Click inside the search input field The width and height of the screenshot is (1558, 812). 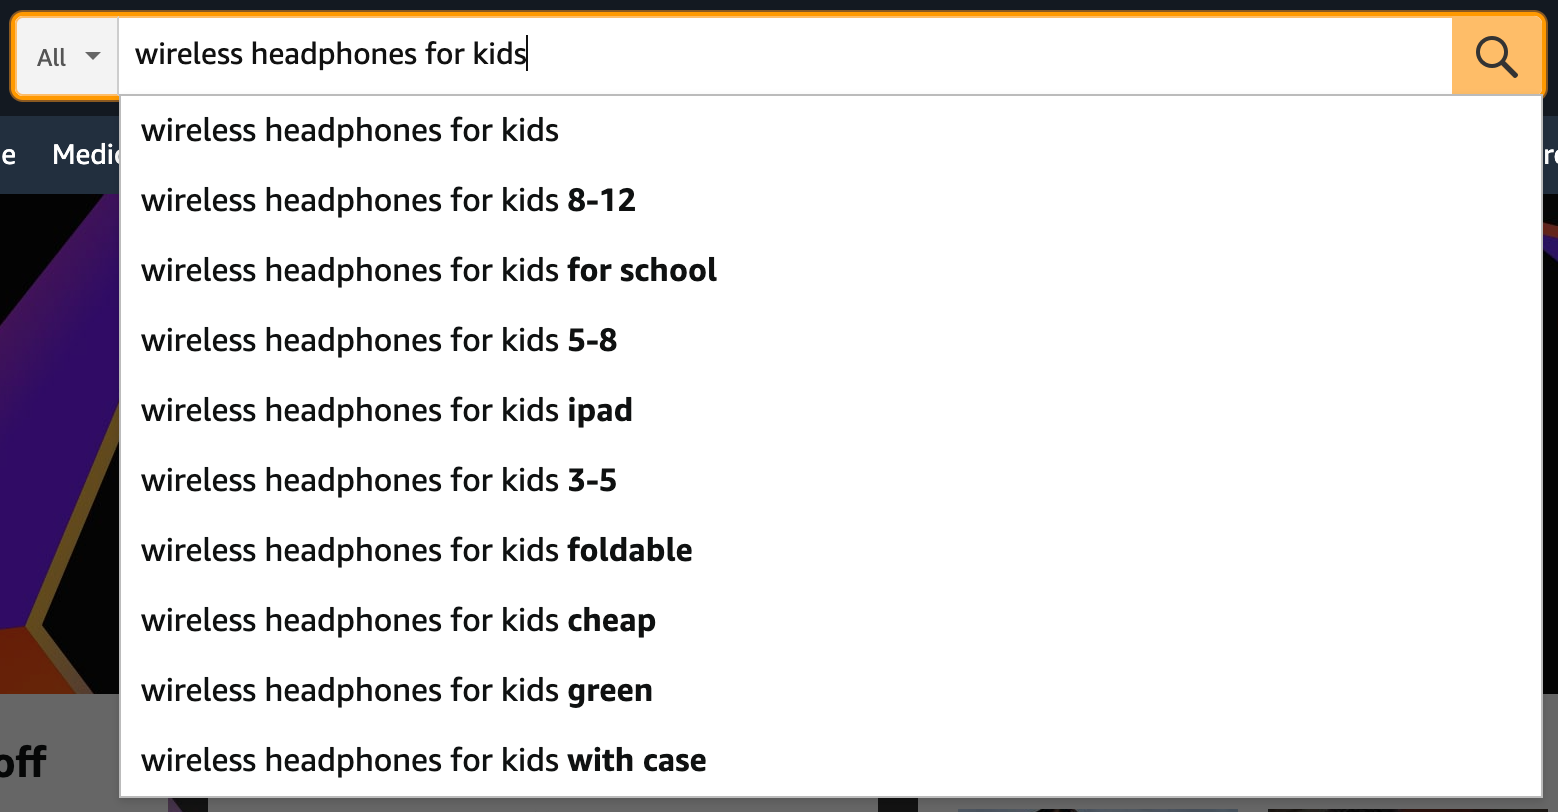700,55
